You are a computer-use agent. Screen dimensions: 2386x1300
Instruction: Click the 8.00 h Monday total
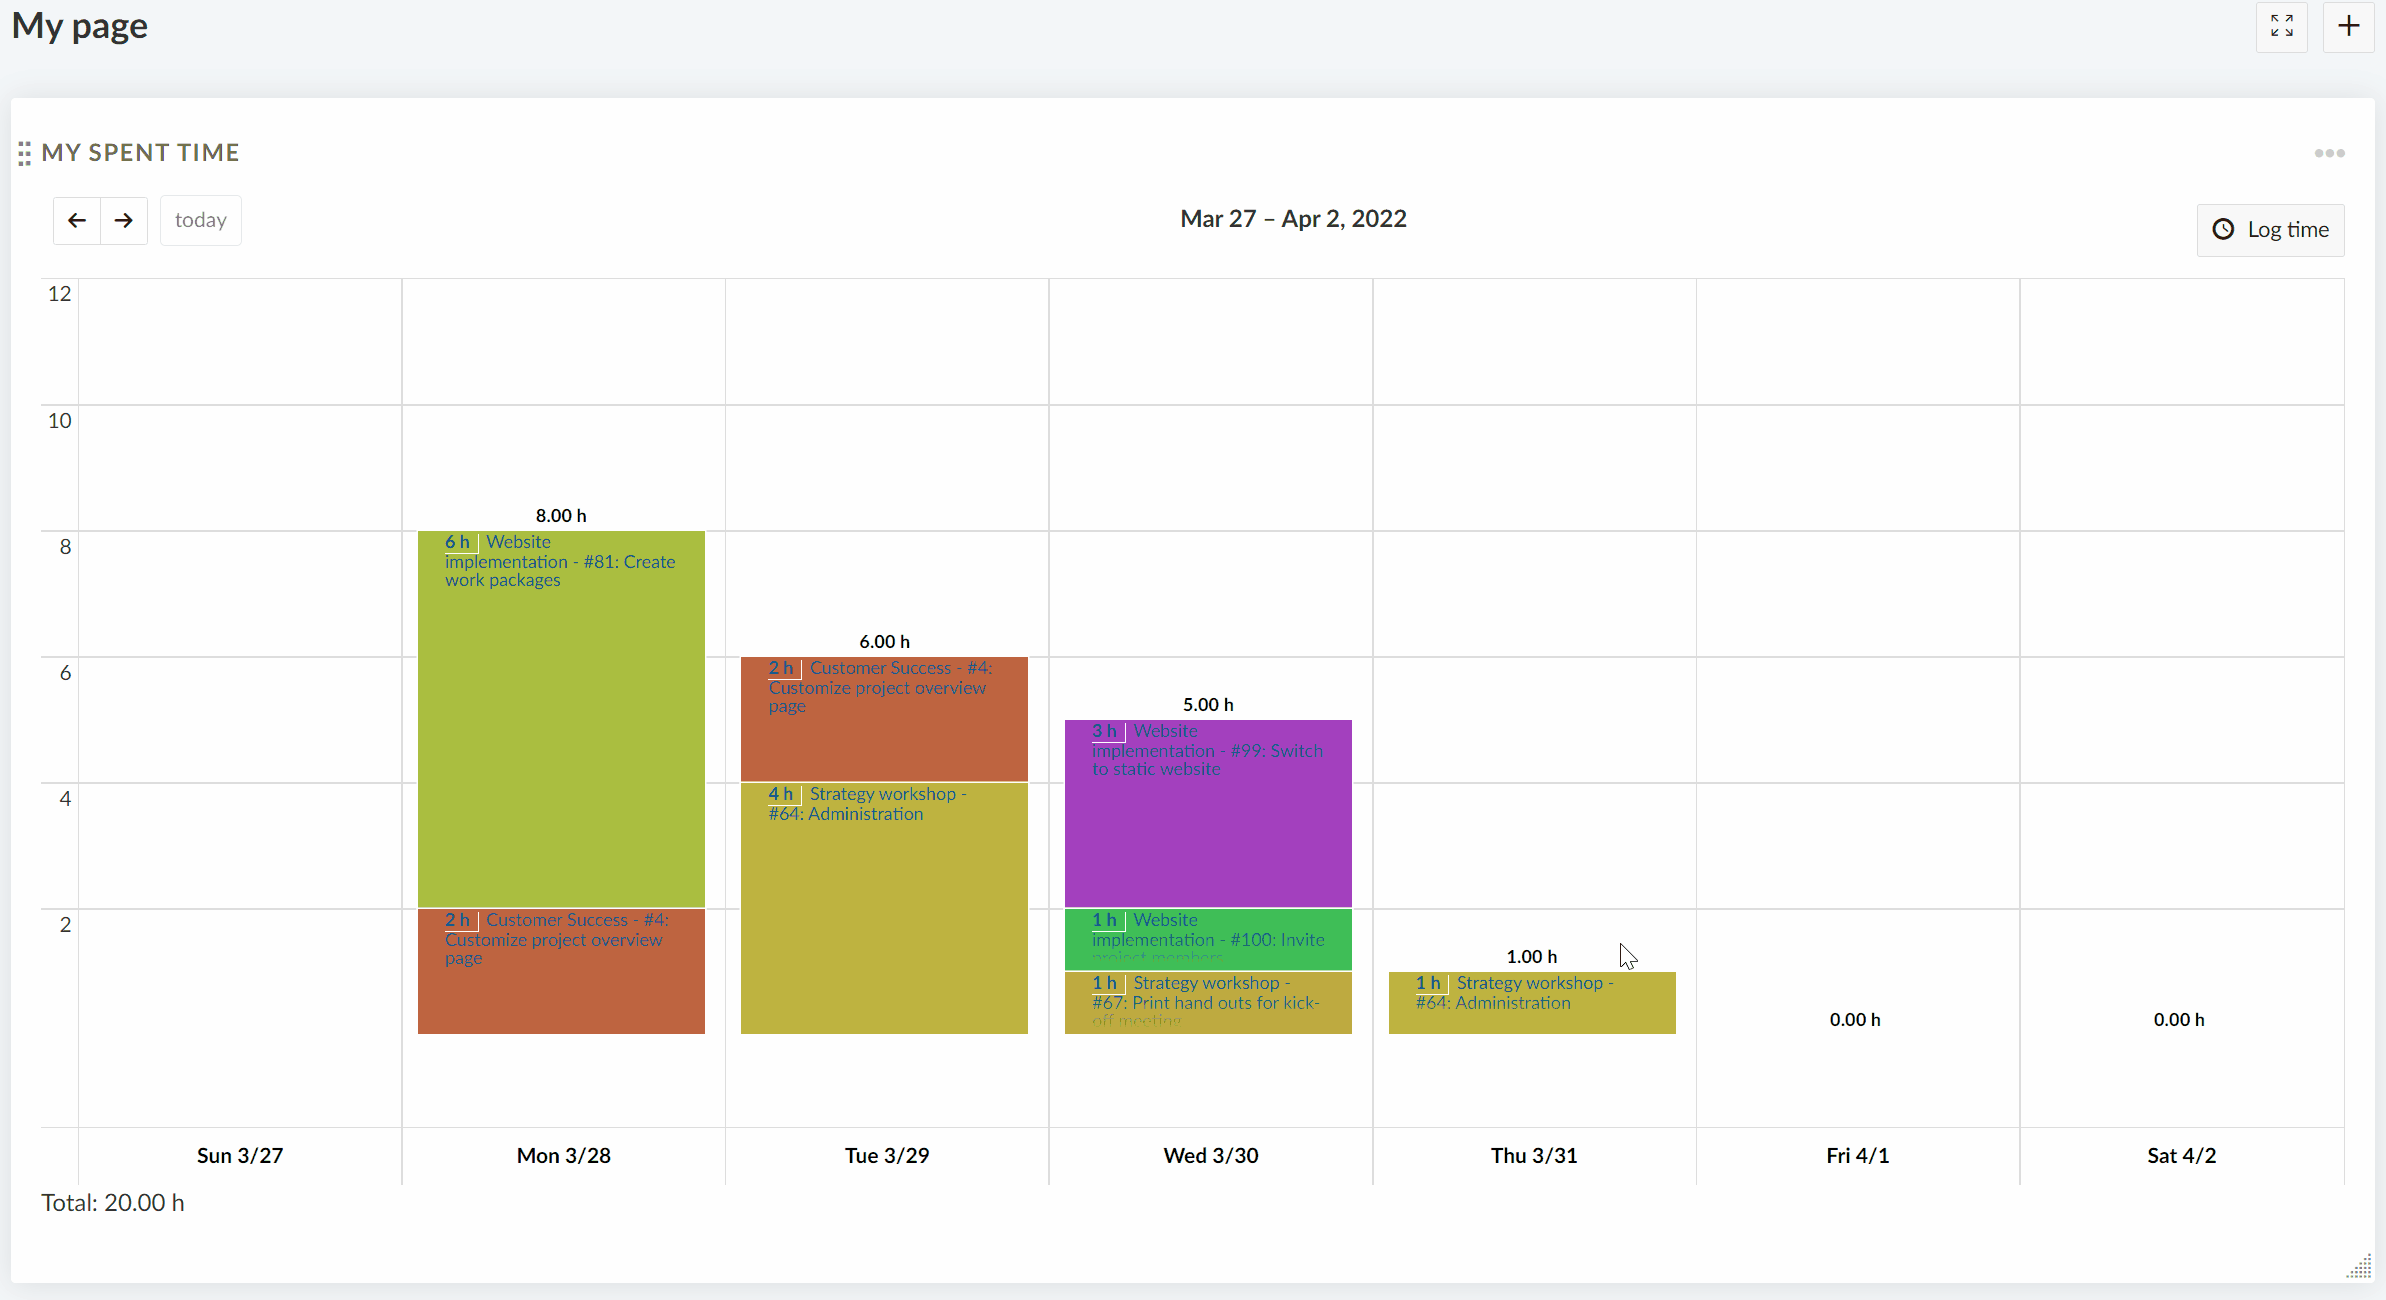click(x=561, y=515)
